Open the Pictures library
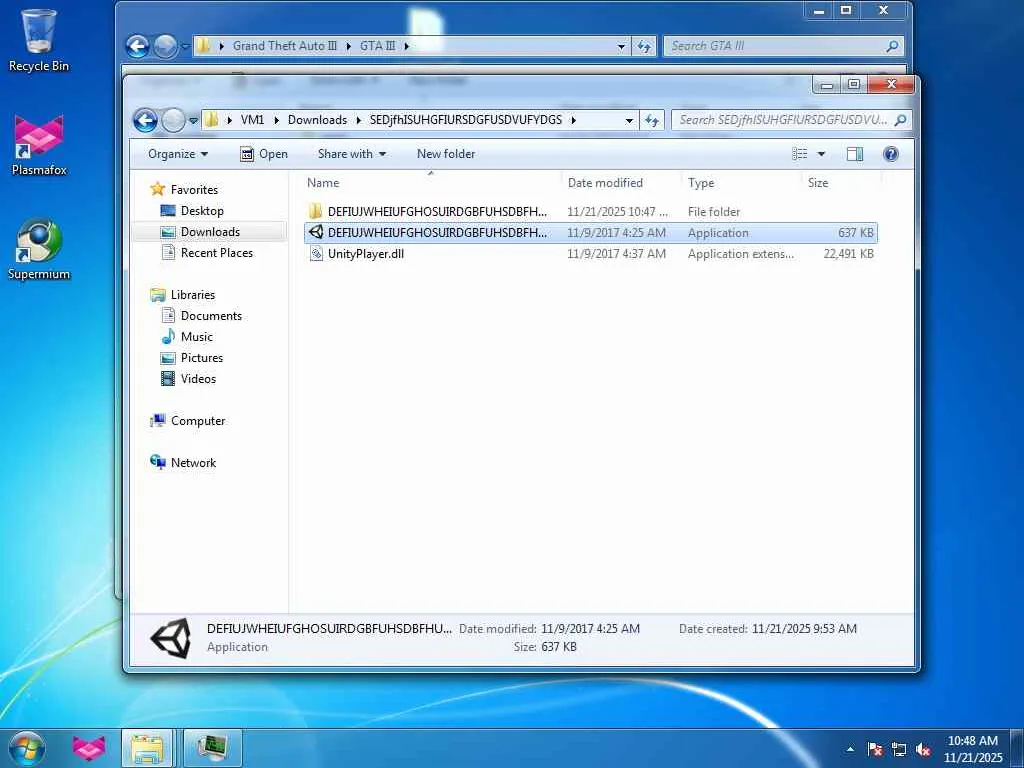The image size is (1024, 768). (202, 357)
